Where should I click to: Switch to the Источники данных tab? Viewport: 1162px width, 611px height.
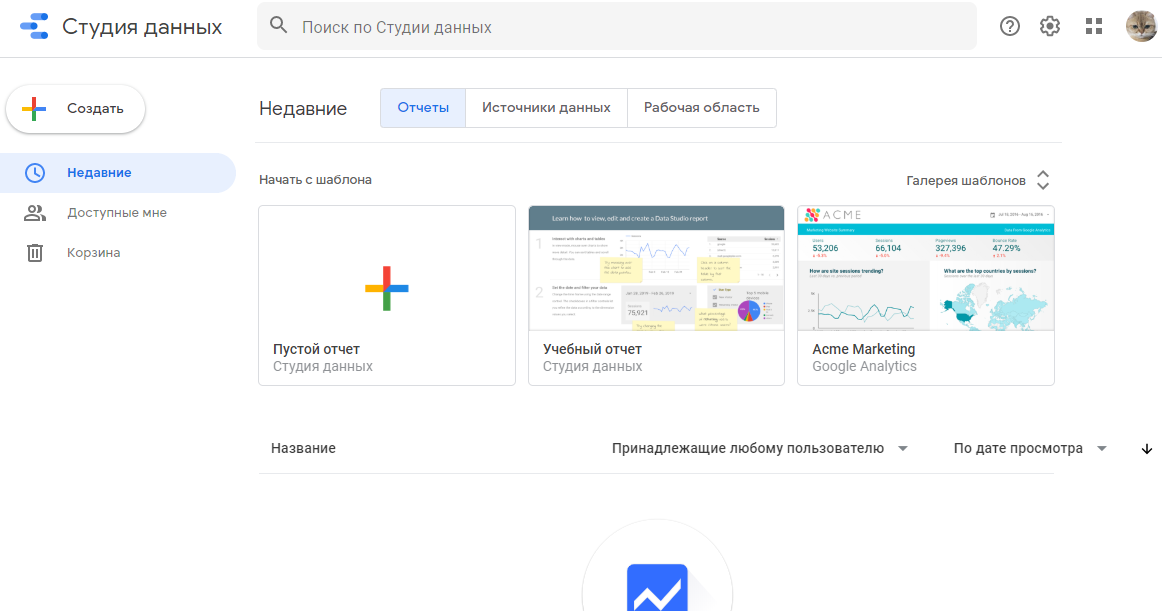pyautogui.click(x=546, y=108)
